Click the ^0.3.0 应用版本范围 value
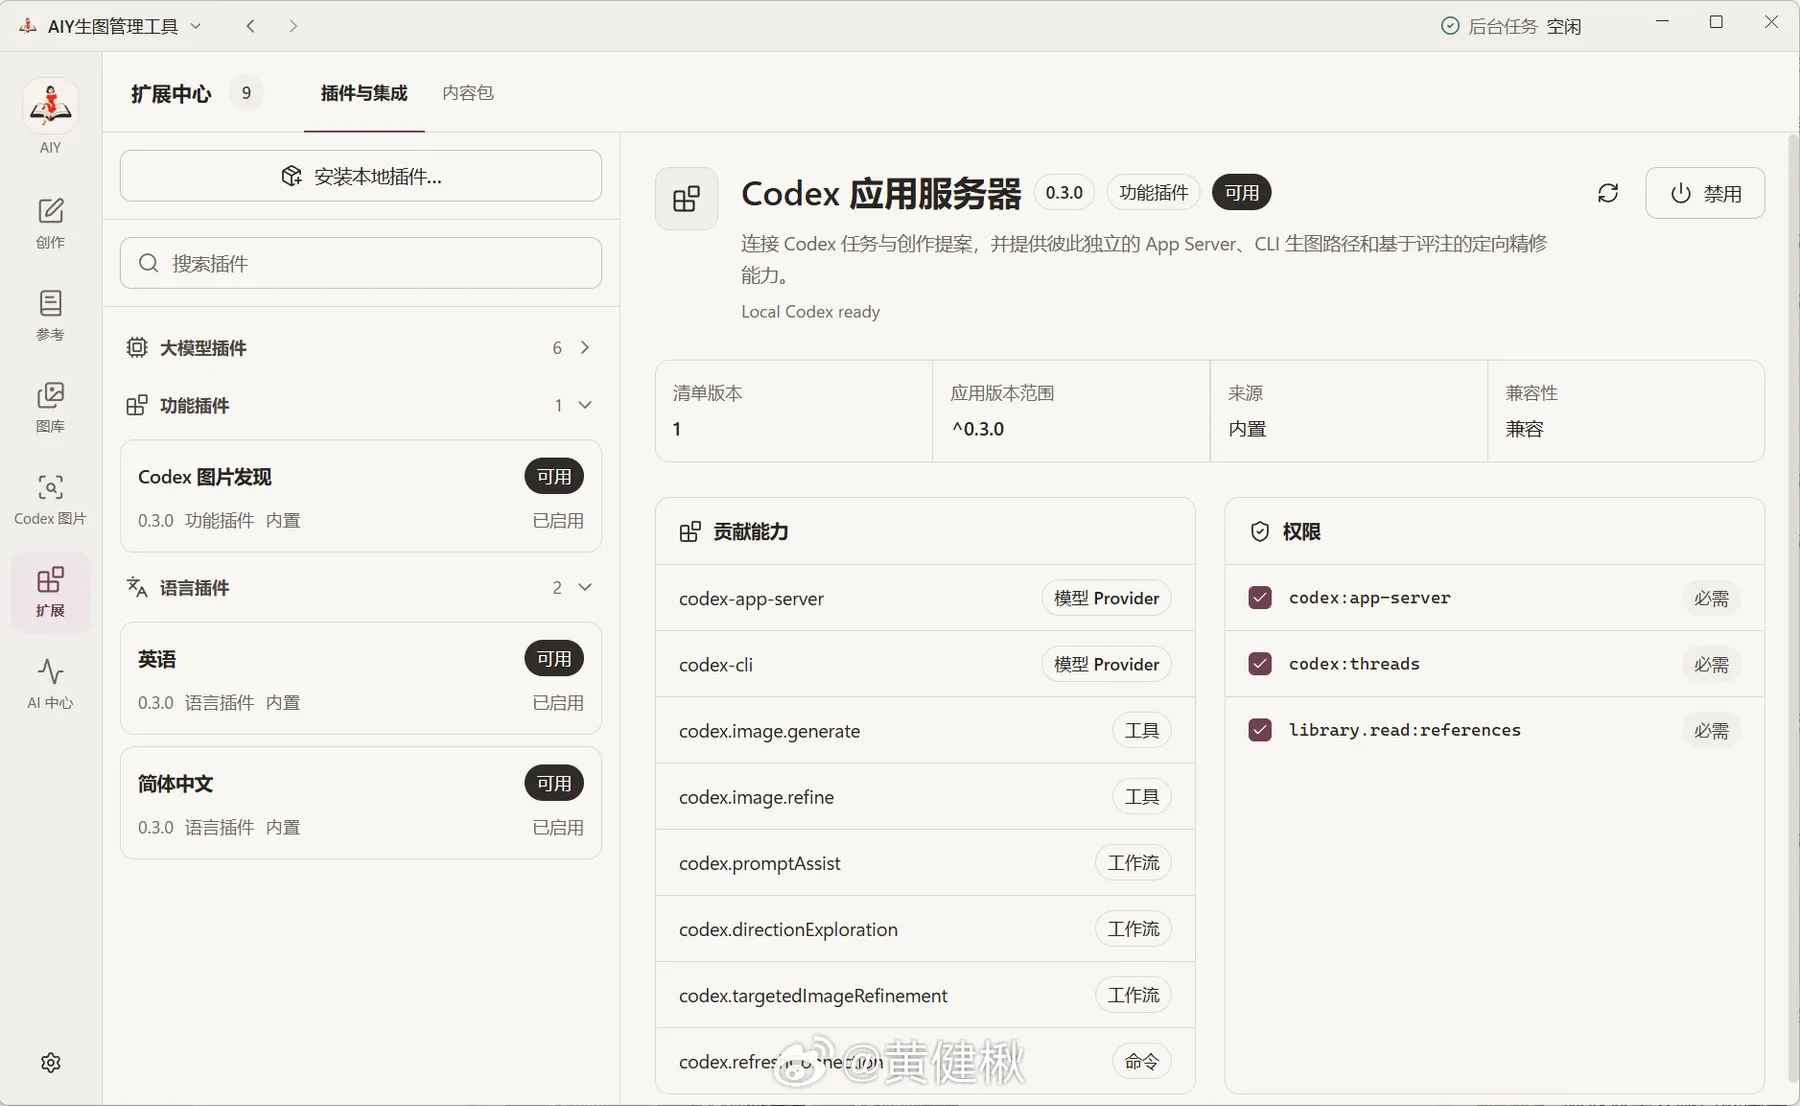The width and height of the screenshot is (1800, 1106). 978,429
